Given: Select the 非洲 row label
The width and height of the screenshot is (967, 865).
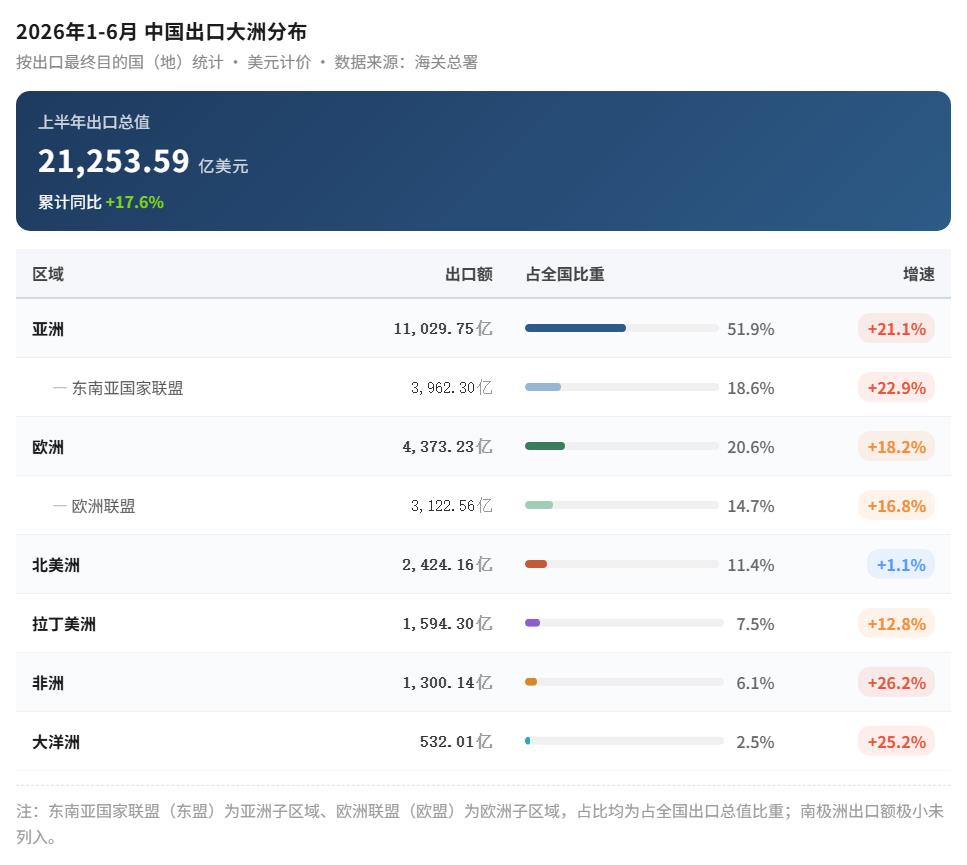Looking at the screenshot, I should click(48, 683).
